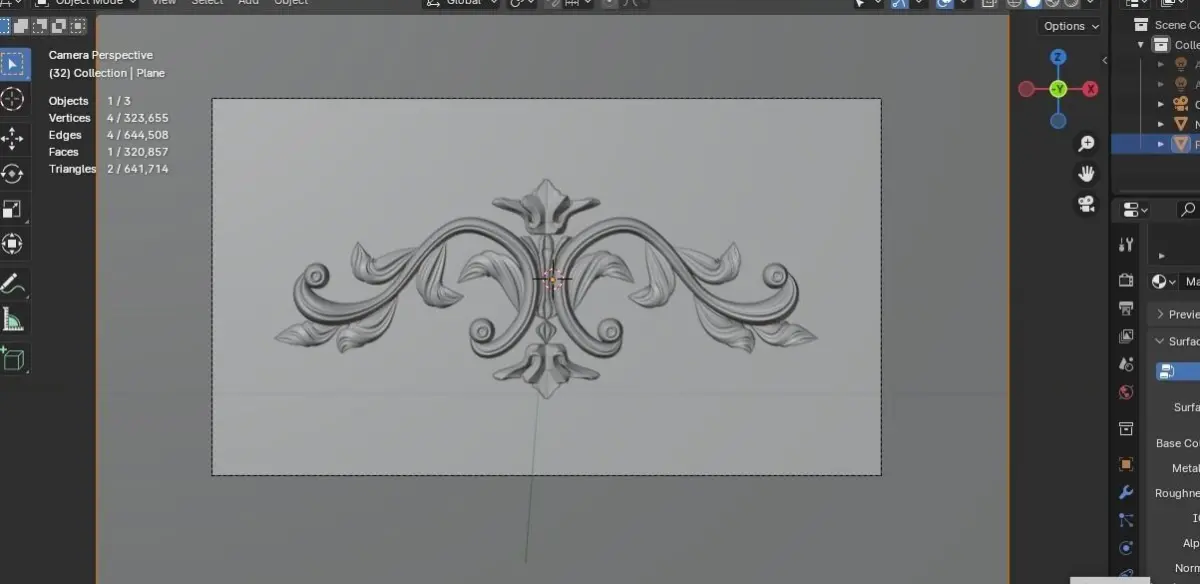Viewport: 1200px width, 584px height.
Task: Activate the Add Cube tool
Action: coord(13,359)
